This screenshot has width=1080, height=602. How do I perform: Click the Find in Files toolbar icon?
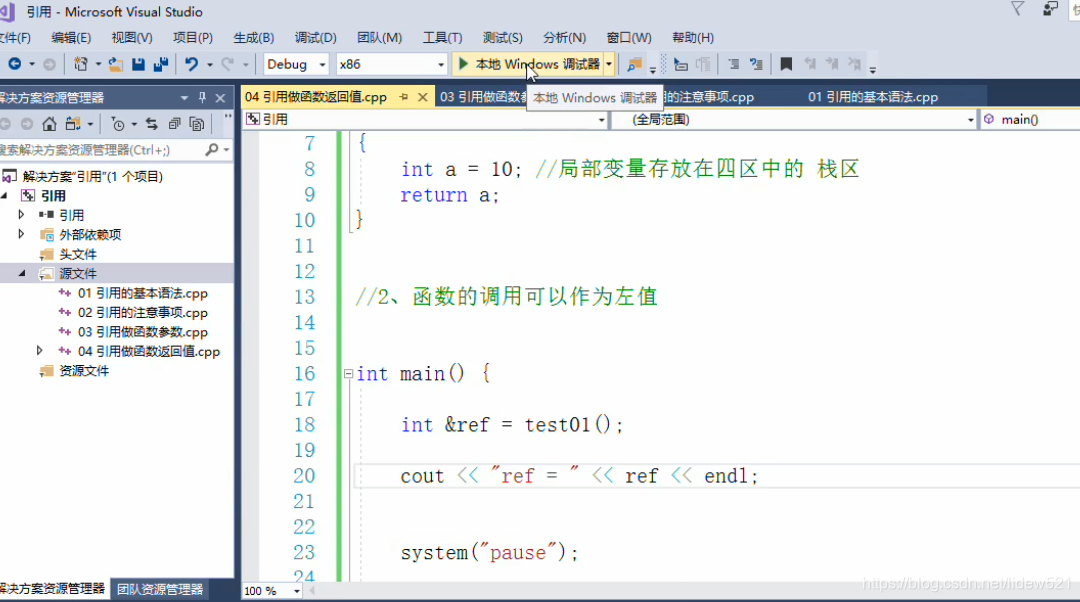[x=634, y=64]
